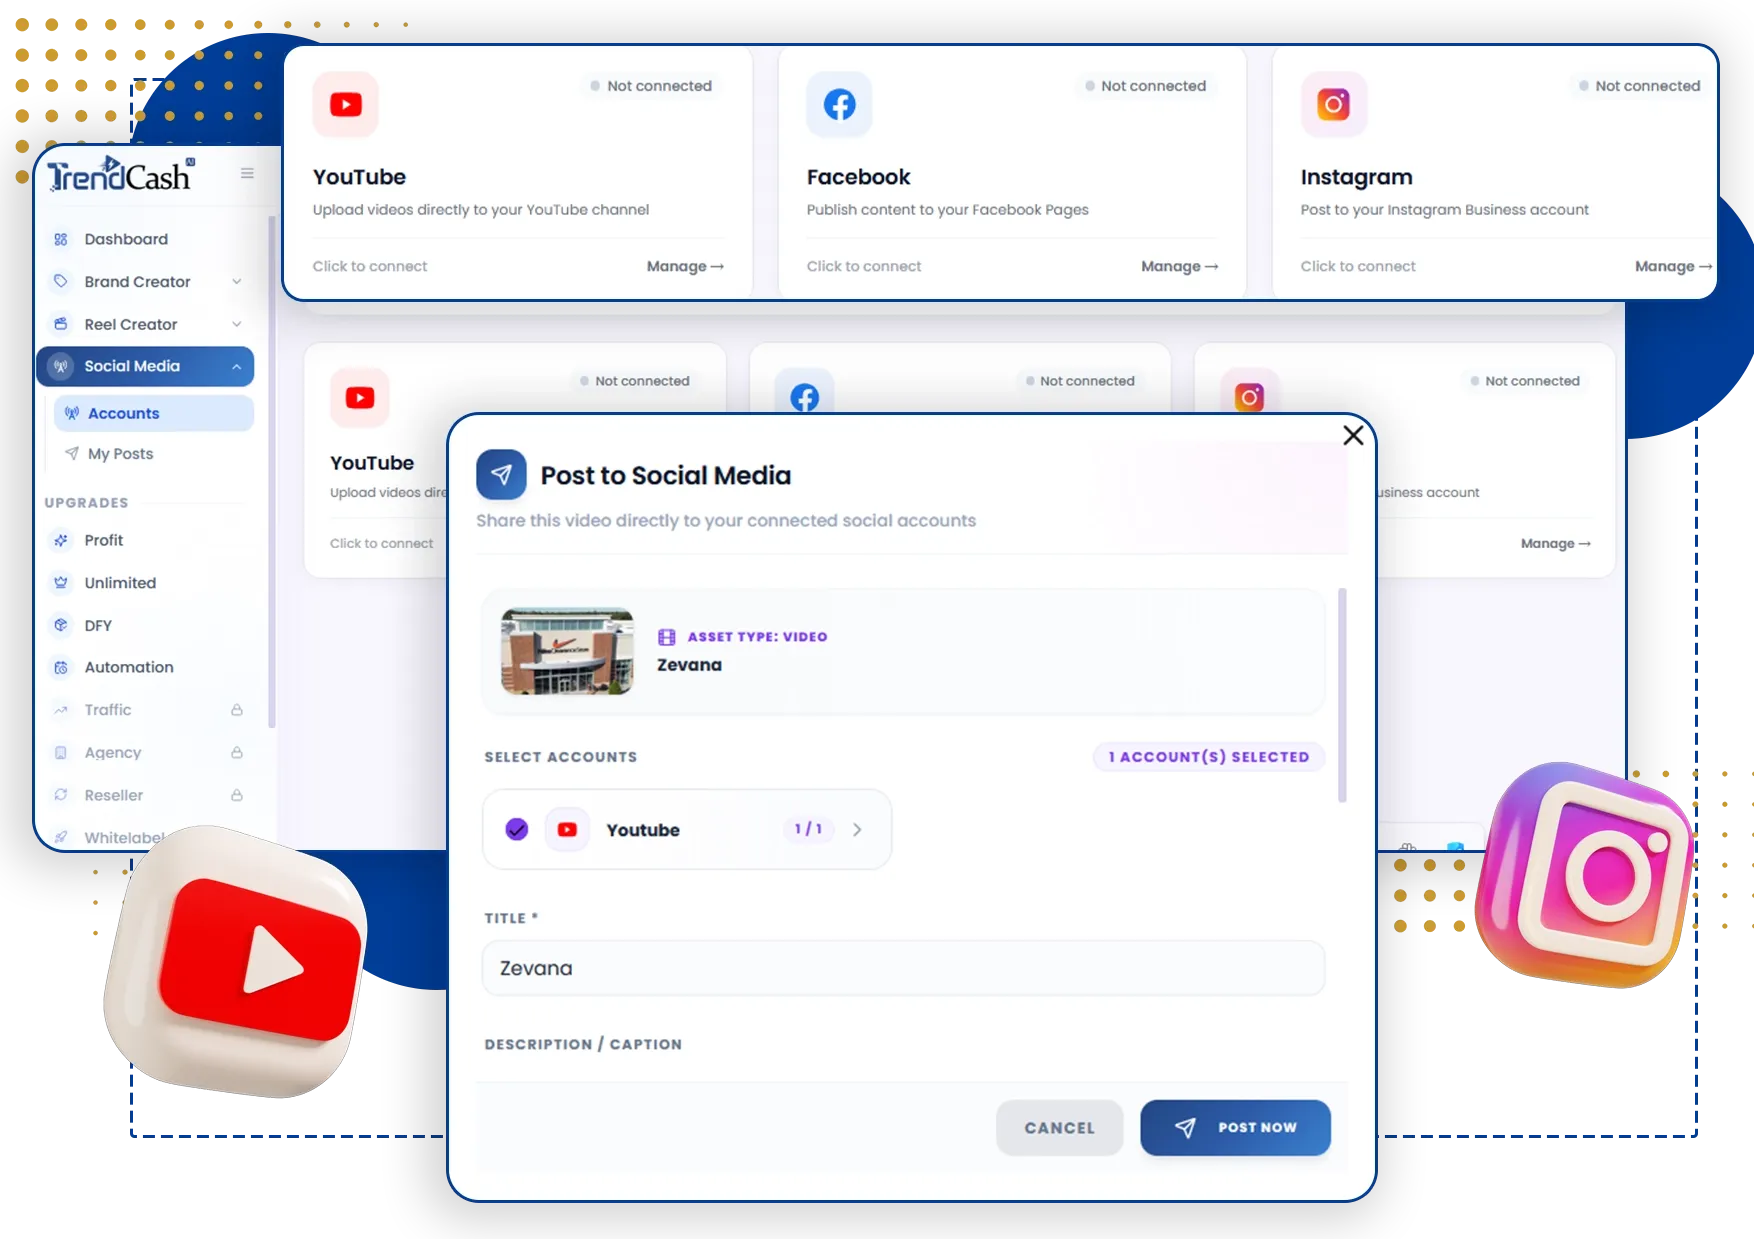Viewport: 1754px width, 1239px height.
Task: Click the Zevana video thumbnail
Action: click(x=567, y=651)
